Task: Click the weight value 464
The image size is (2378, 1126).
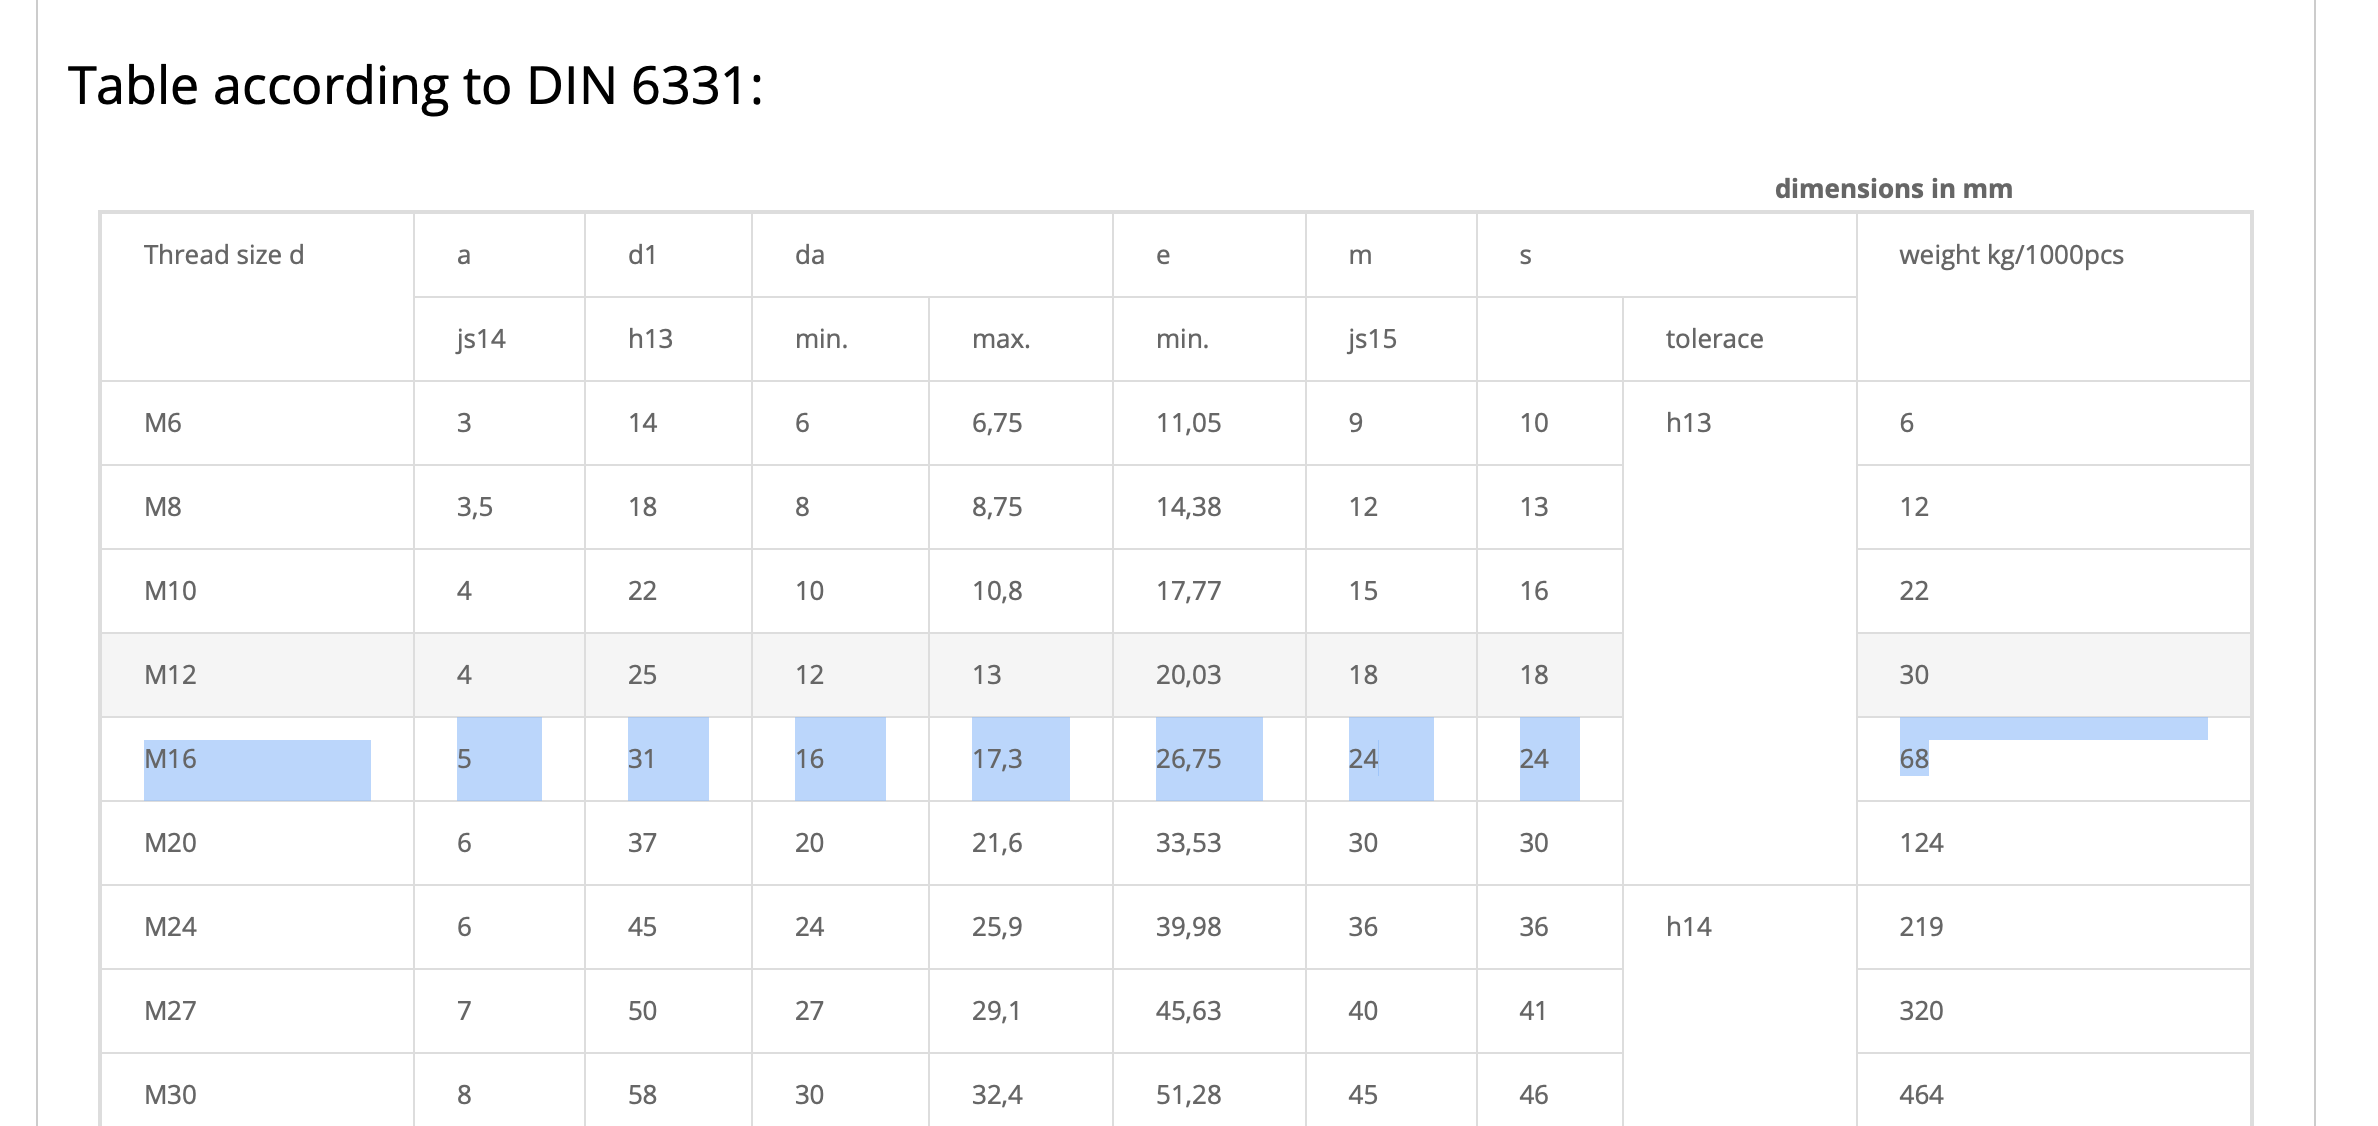Action: [1921, 1095]
